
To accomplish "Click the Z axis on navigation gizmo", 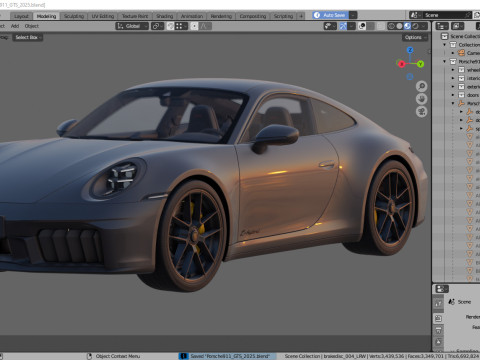I will (410, 50).
